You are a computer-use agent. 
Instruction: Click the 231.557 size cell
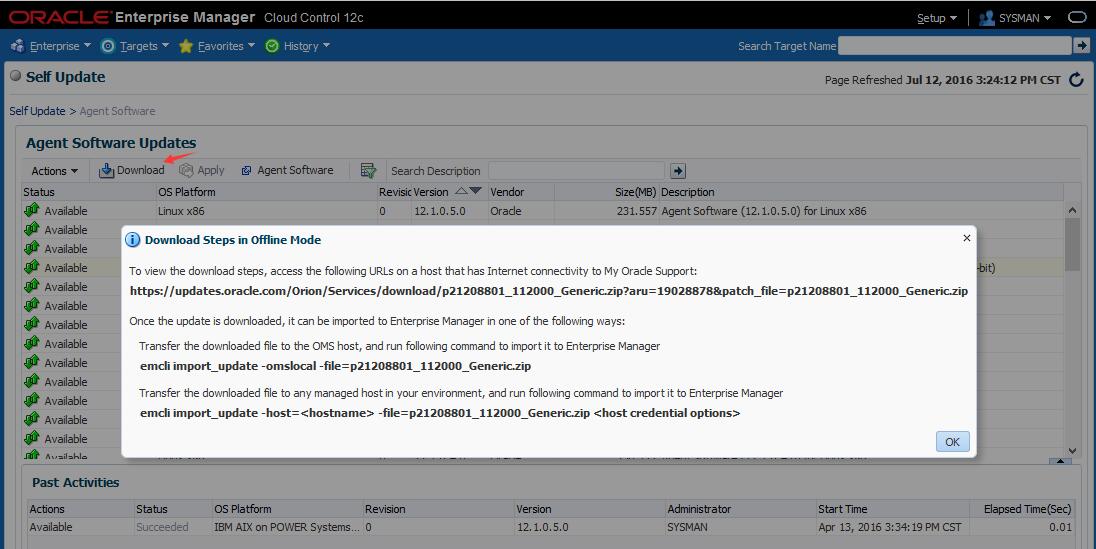(x=637, y=211)
